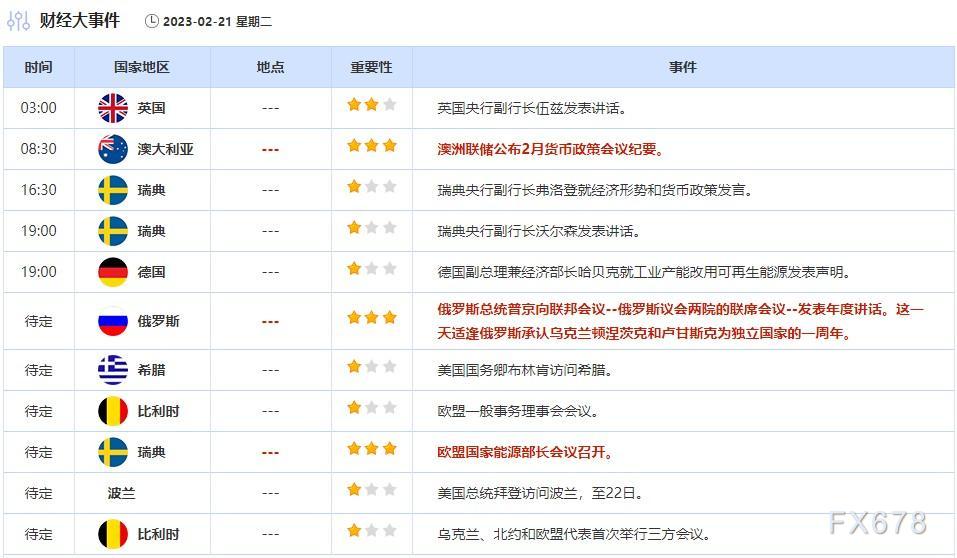
Task: Click the Belgium flag in the last row
Action: tap(113, 534)
